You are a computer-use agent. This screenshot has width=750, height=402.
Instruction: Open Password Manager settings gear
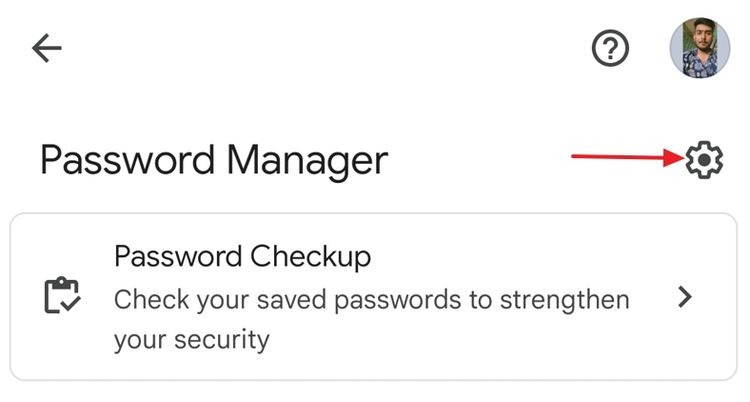(704, 160)
